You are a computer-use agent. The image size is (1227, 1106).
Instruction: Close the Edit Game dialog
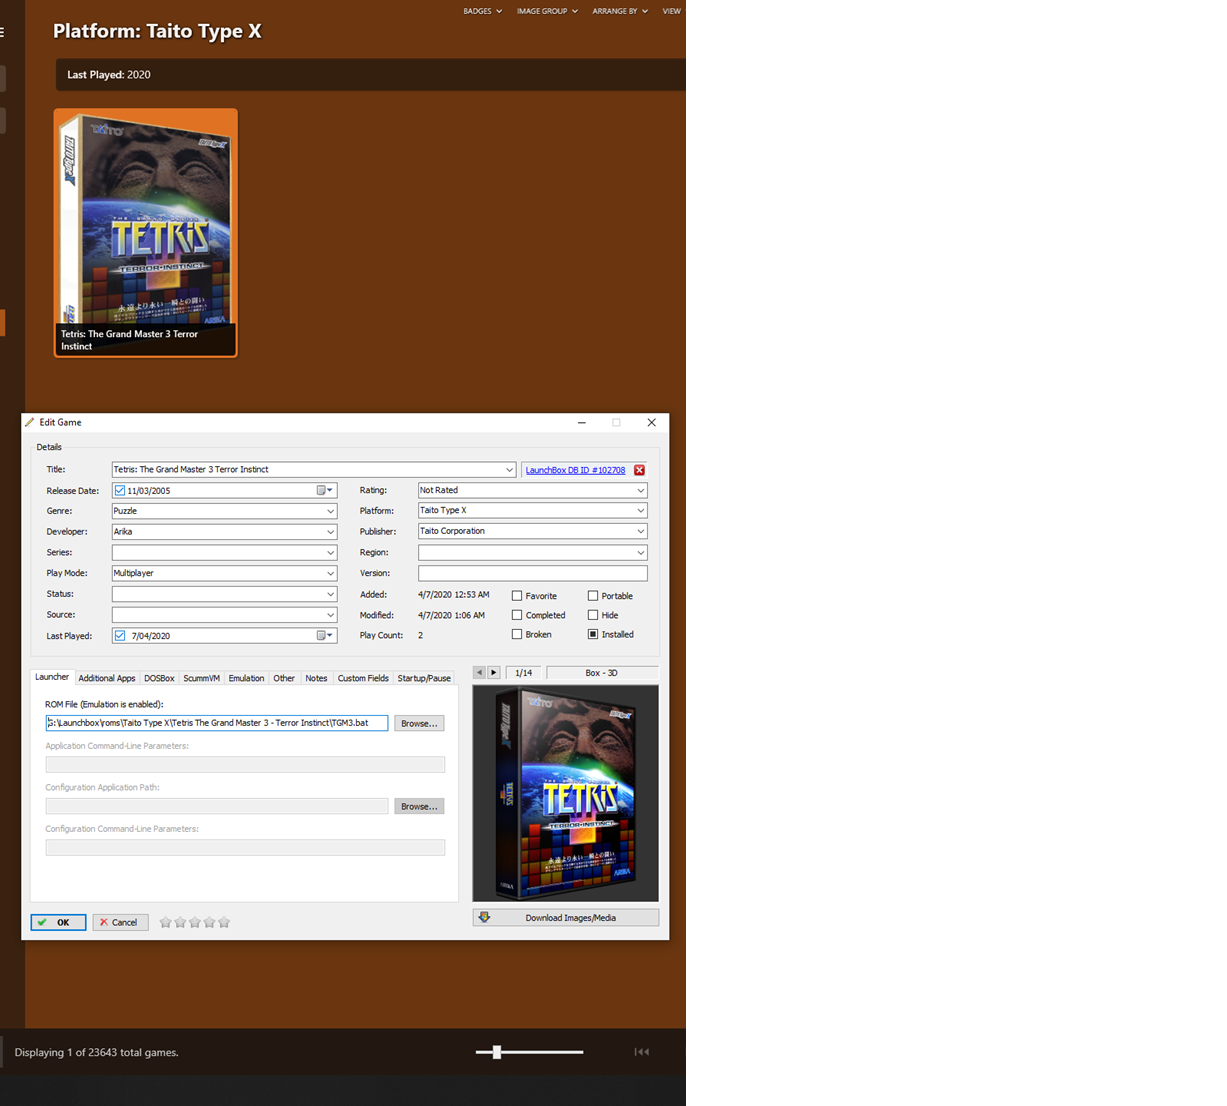(651, 422)
